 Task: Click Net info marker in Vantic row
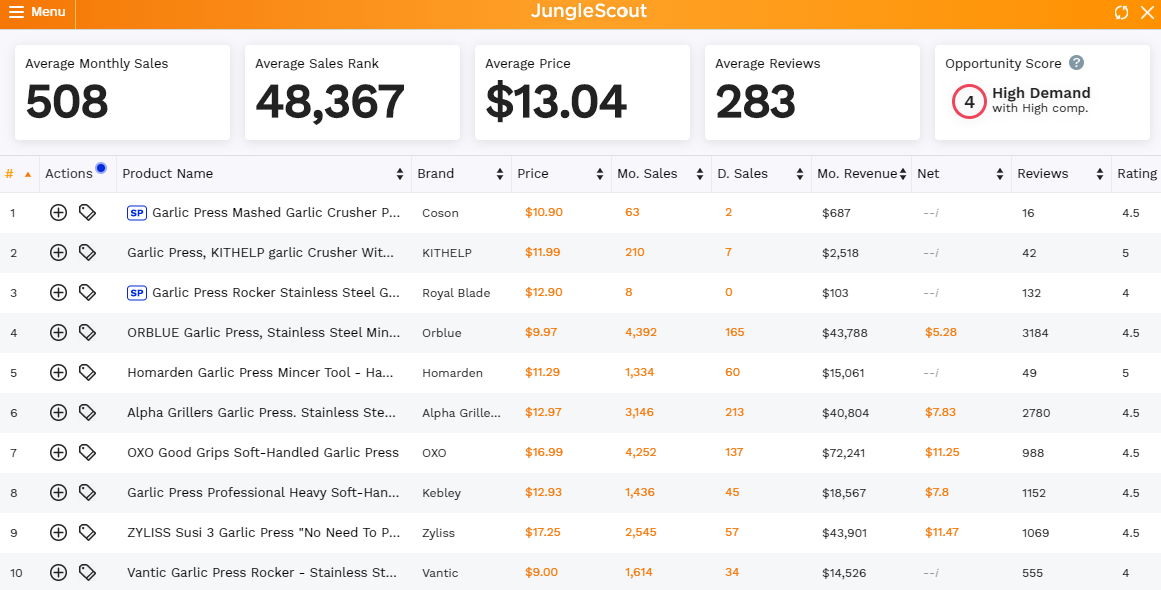(x=931, y=573)
